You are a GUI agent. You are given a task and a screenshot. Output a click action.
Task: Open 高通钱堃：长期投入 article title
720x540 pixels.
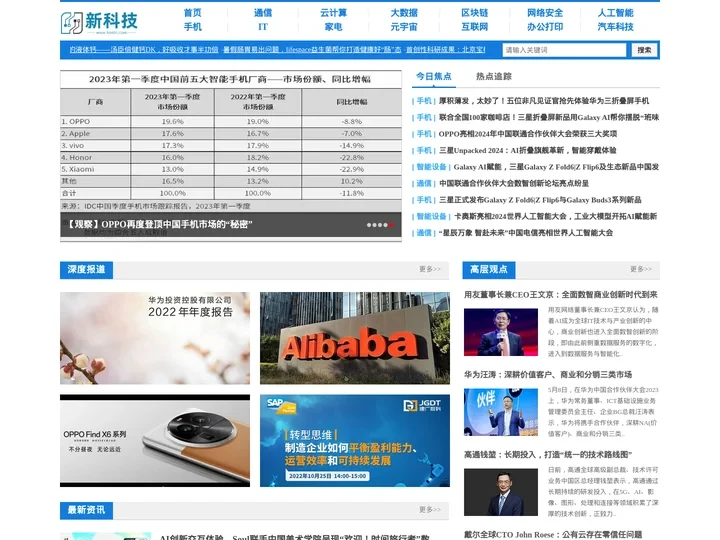[x=548, y=455]
